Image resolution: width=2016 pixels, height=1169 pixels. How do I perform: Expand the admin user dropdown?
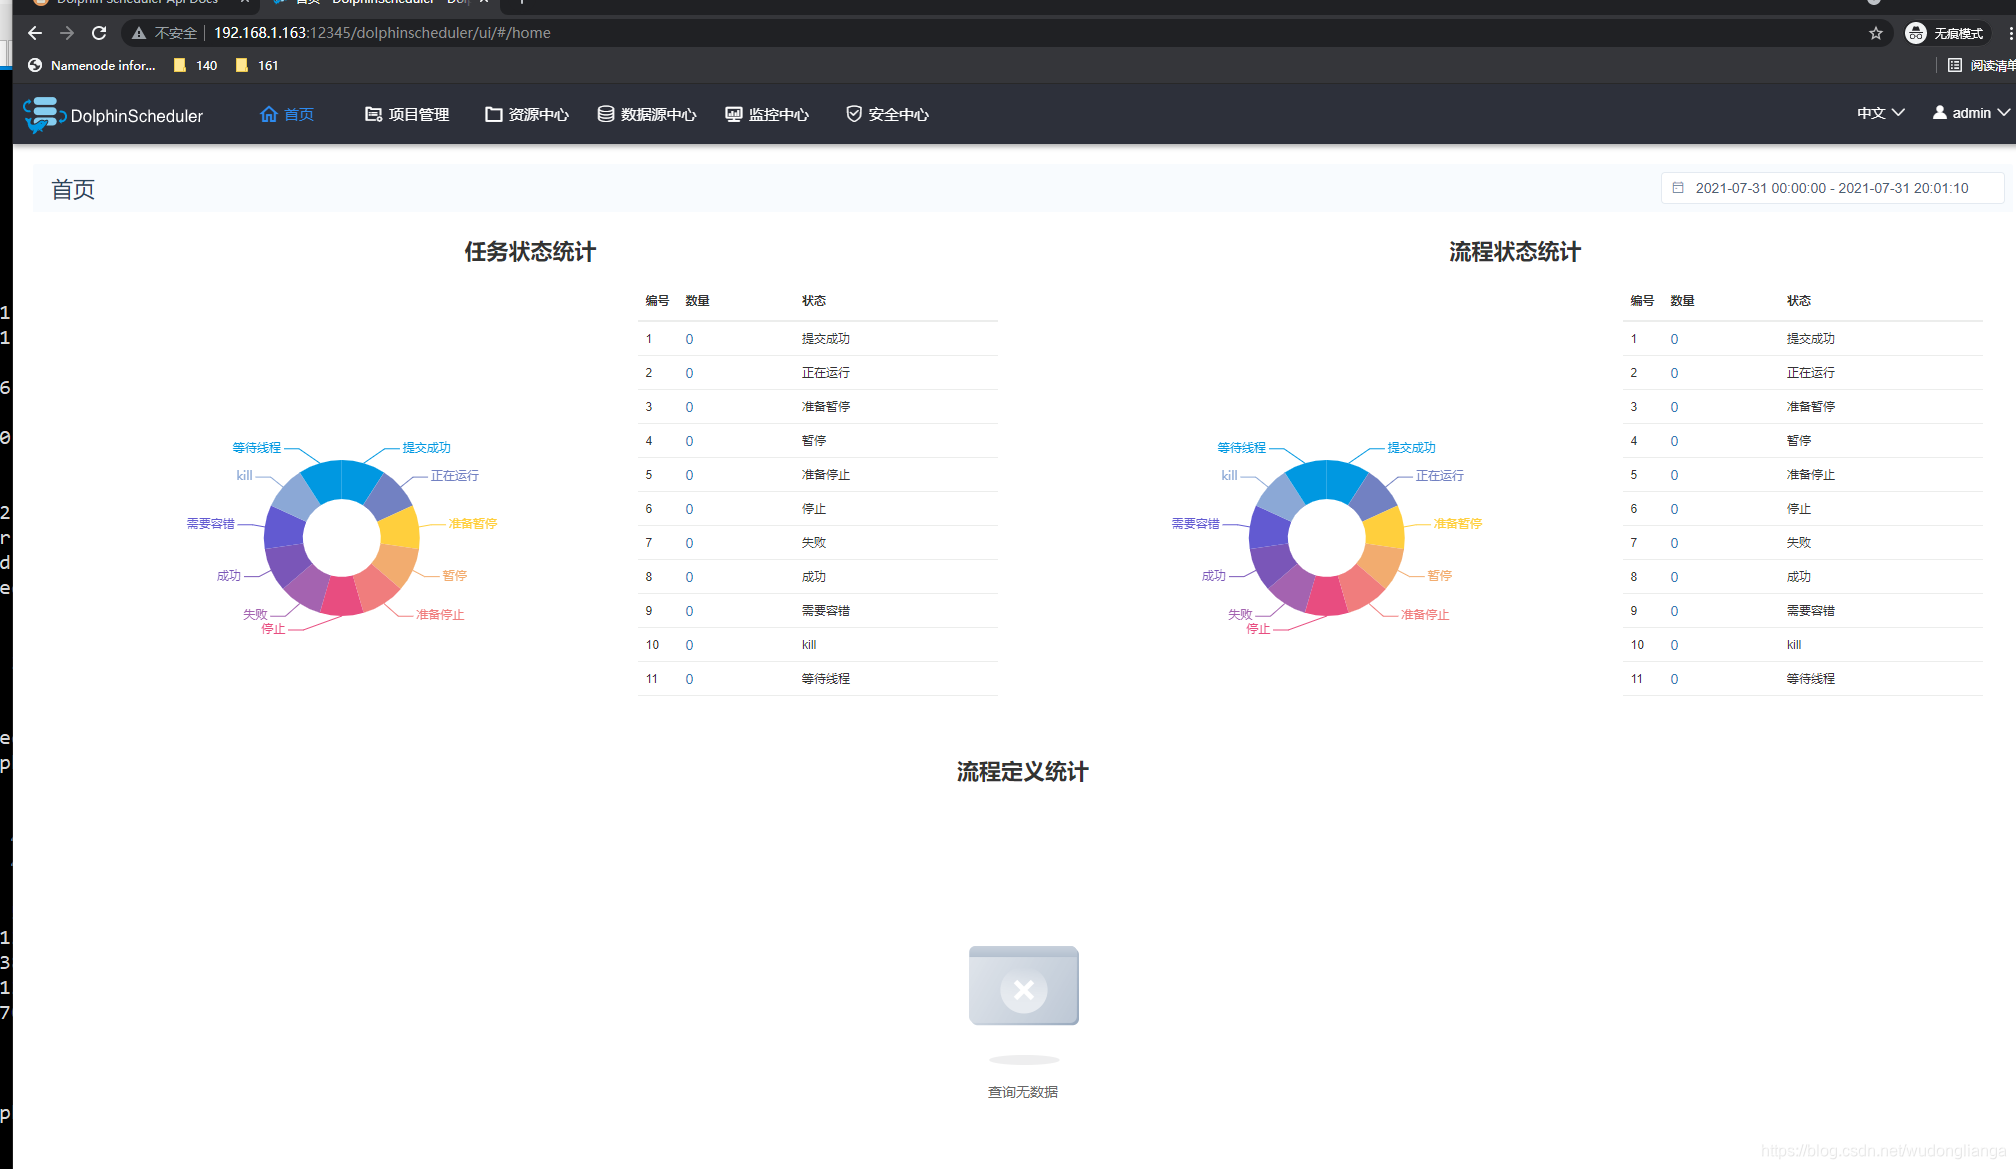[x=1968, y=112]
